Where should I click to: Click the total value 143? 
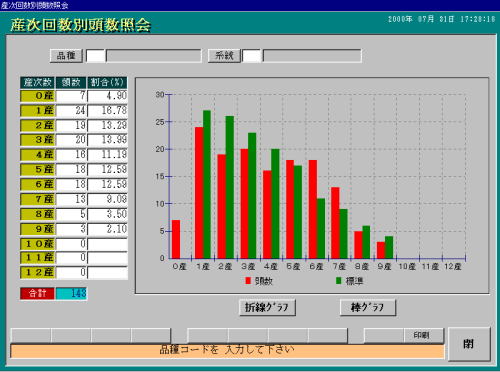pos(71,294)
